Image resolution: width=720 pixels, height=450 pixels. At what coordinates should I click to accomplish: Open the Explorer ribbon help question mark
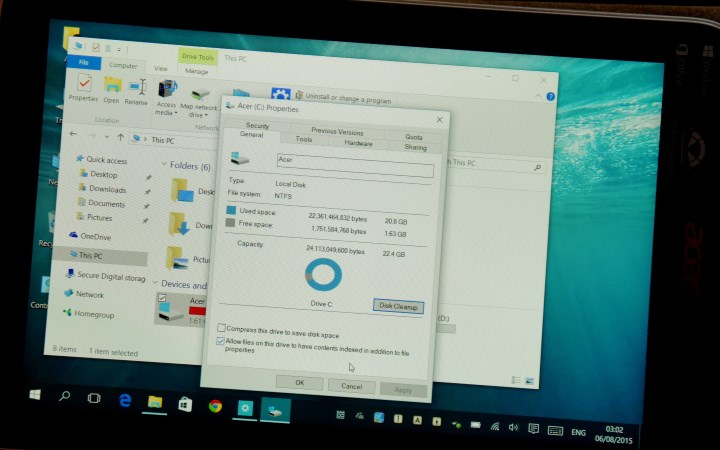pos(551,96)
